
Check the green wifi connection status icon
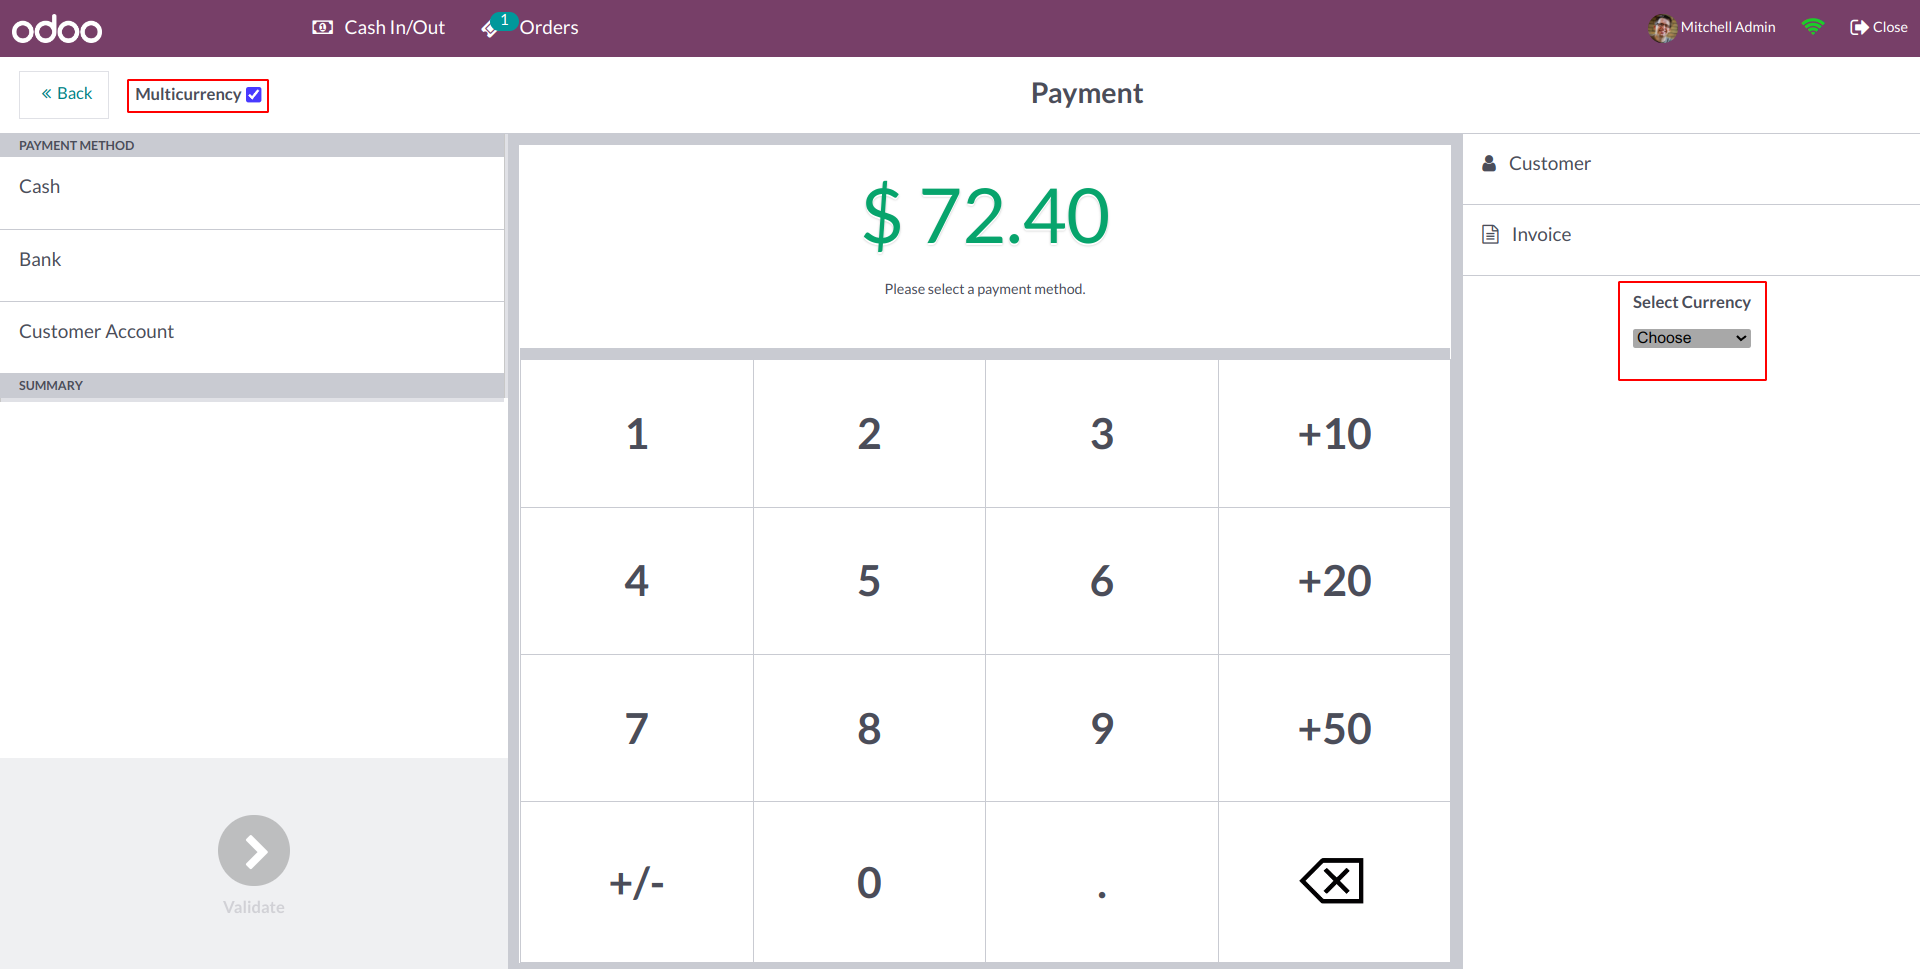(x=1812, y=27)
